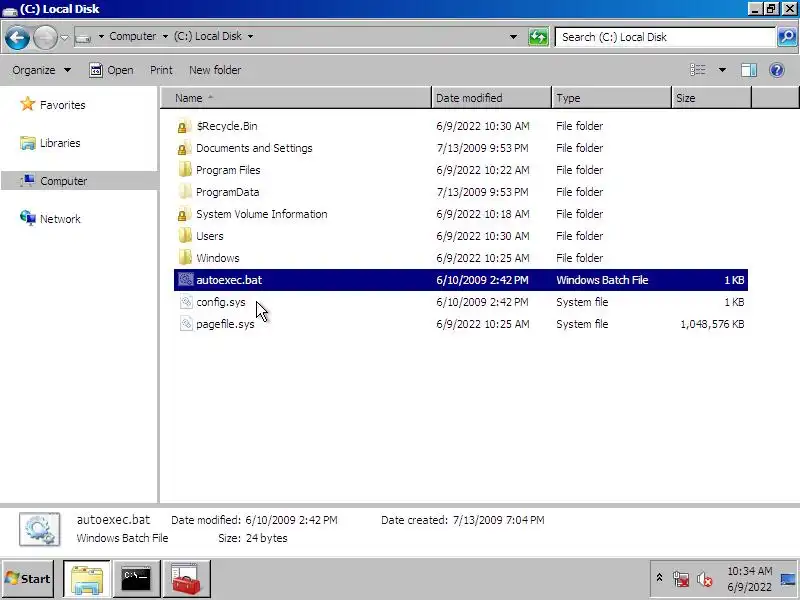Click the drive icon in address bar
The image size is (800, 600).
click(x=84, y=37)
